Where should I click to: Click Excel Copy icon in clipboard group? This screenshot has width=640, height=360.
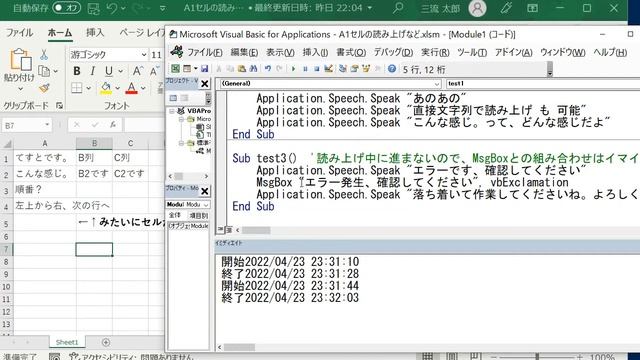[x=44, y=71]
